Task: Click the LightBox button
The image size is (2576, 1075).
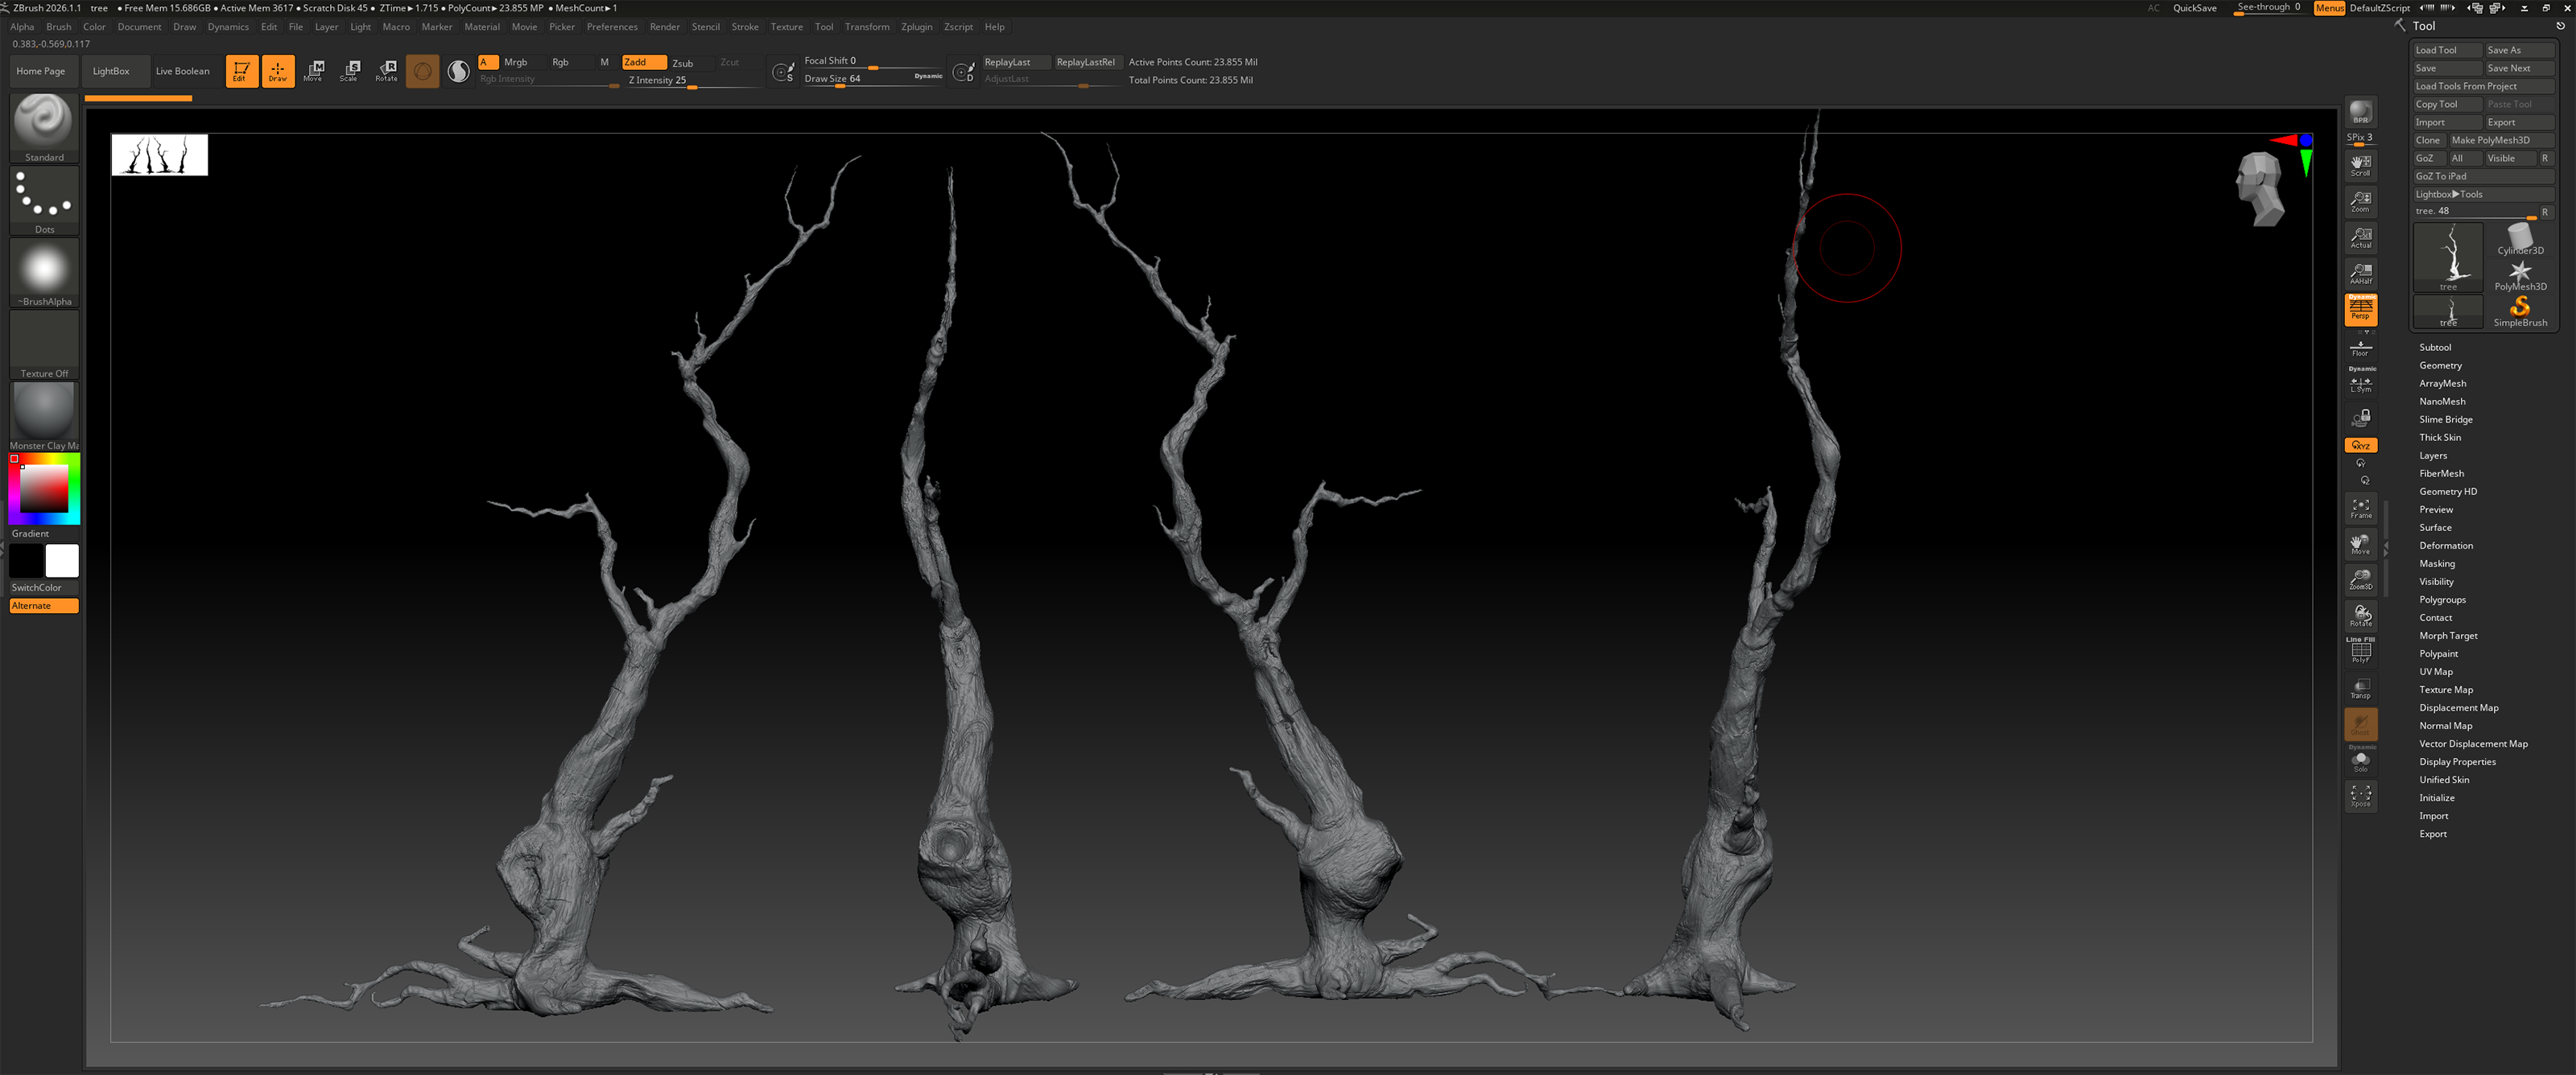Action: [x=111, y=71]
